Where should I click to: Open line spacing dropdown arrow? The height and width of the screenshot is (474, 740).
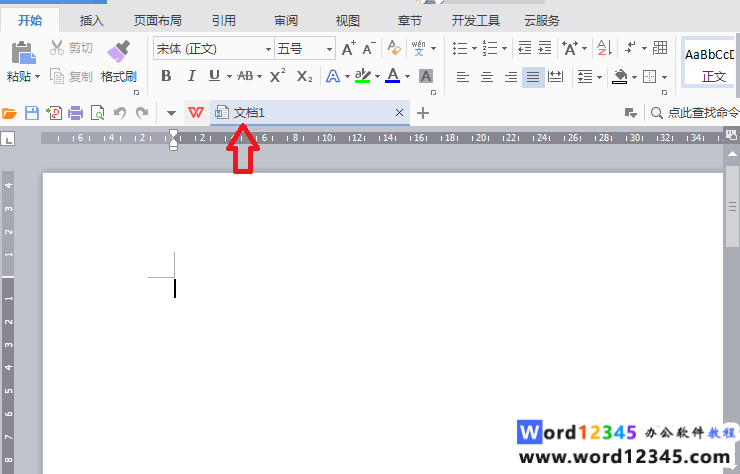599,77
